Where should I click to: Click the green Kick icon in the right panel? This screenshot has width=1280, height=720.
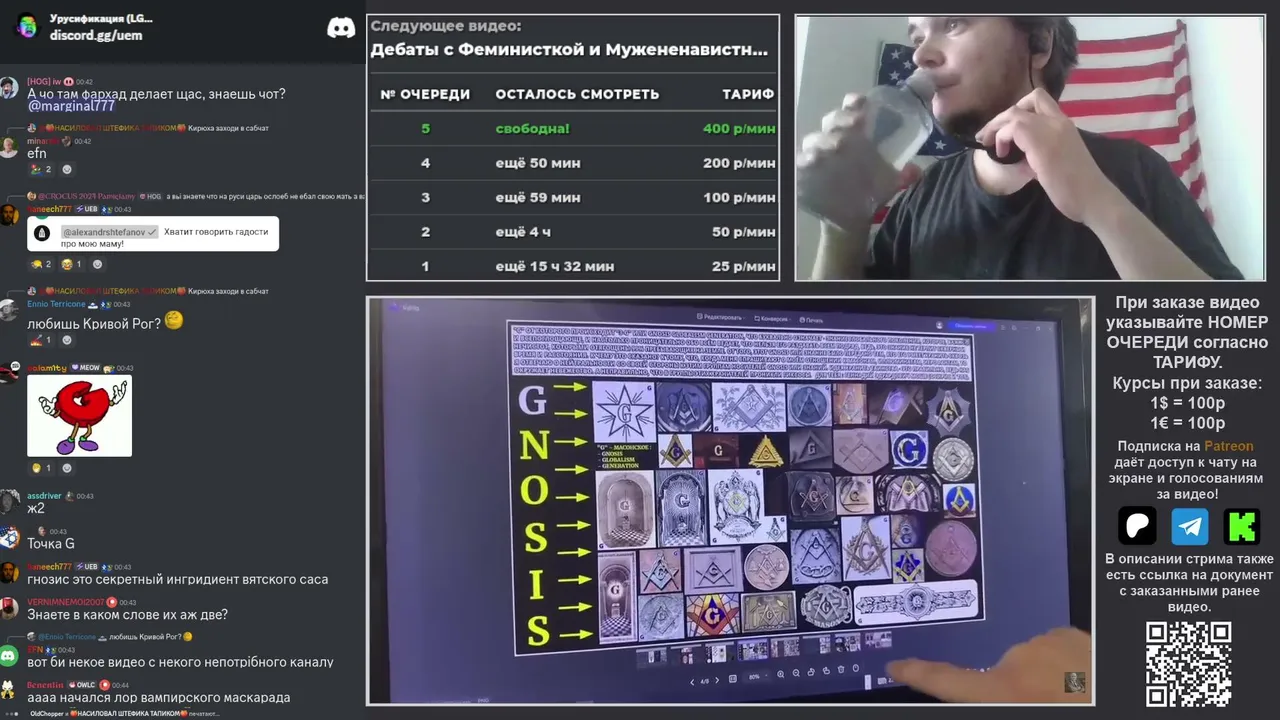(1242, 526)
